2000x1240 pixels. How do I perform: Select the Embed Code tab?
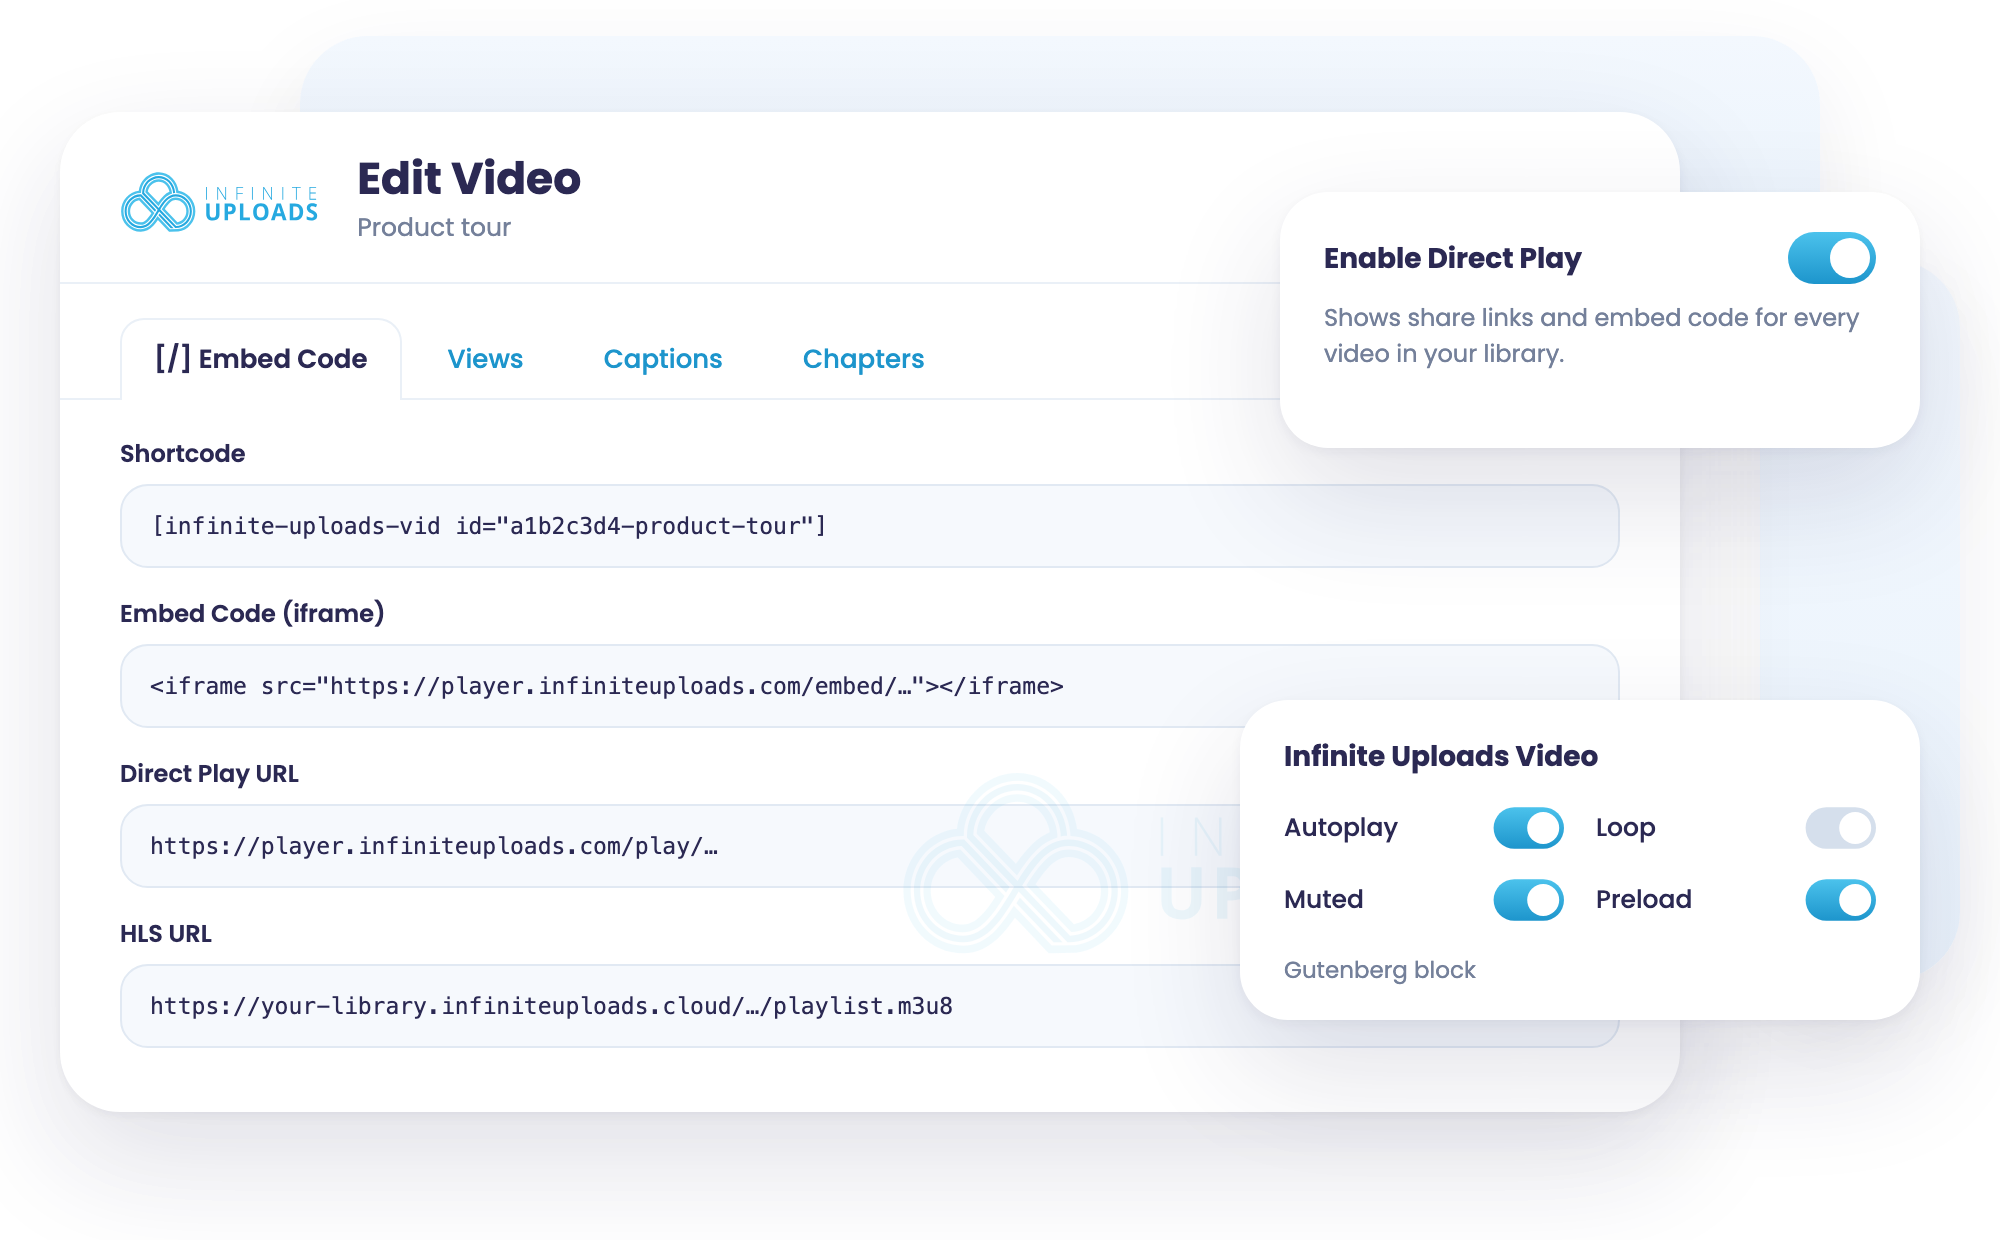[261, 359]
